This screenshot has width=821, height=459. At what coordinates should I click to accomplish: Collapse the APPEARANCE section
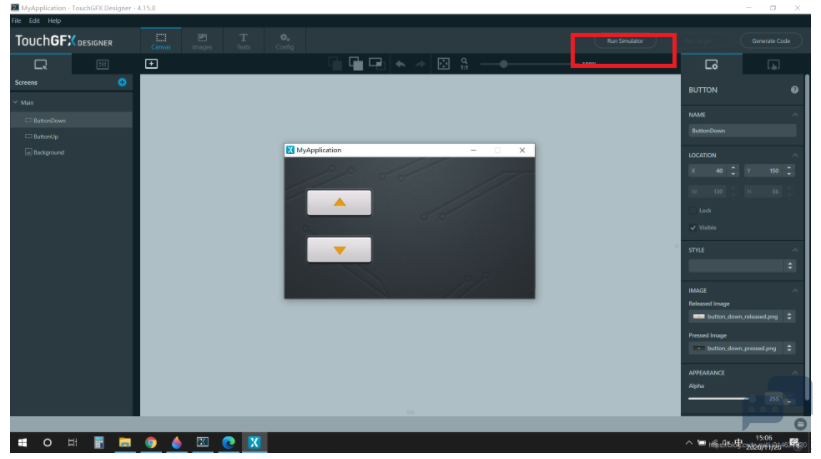(x=795, y=373)
